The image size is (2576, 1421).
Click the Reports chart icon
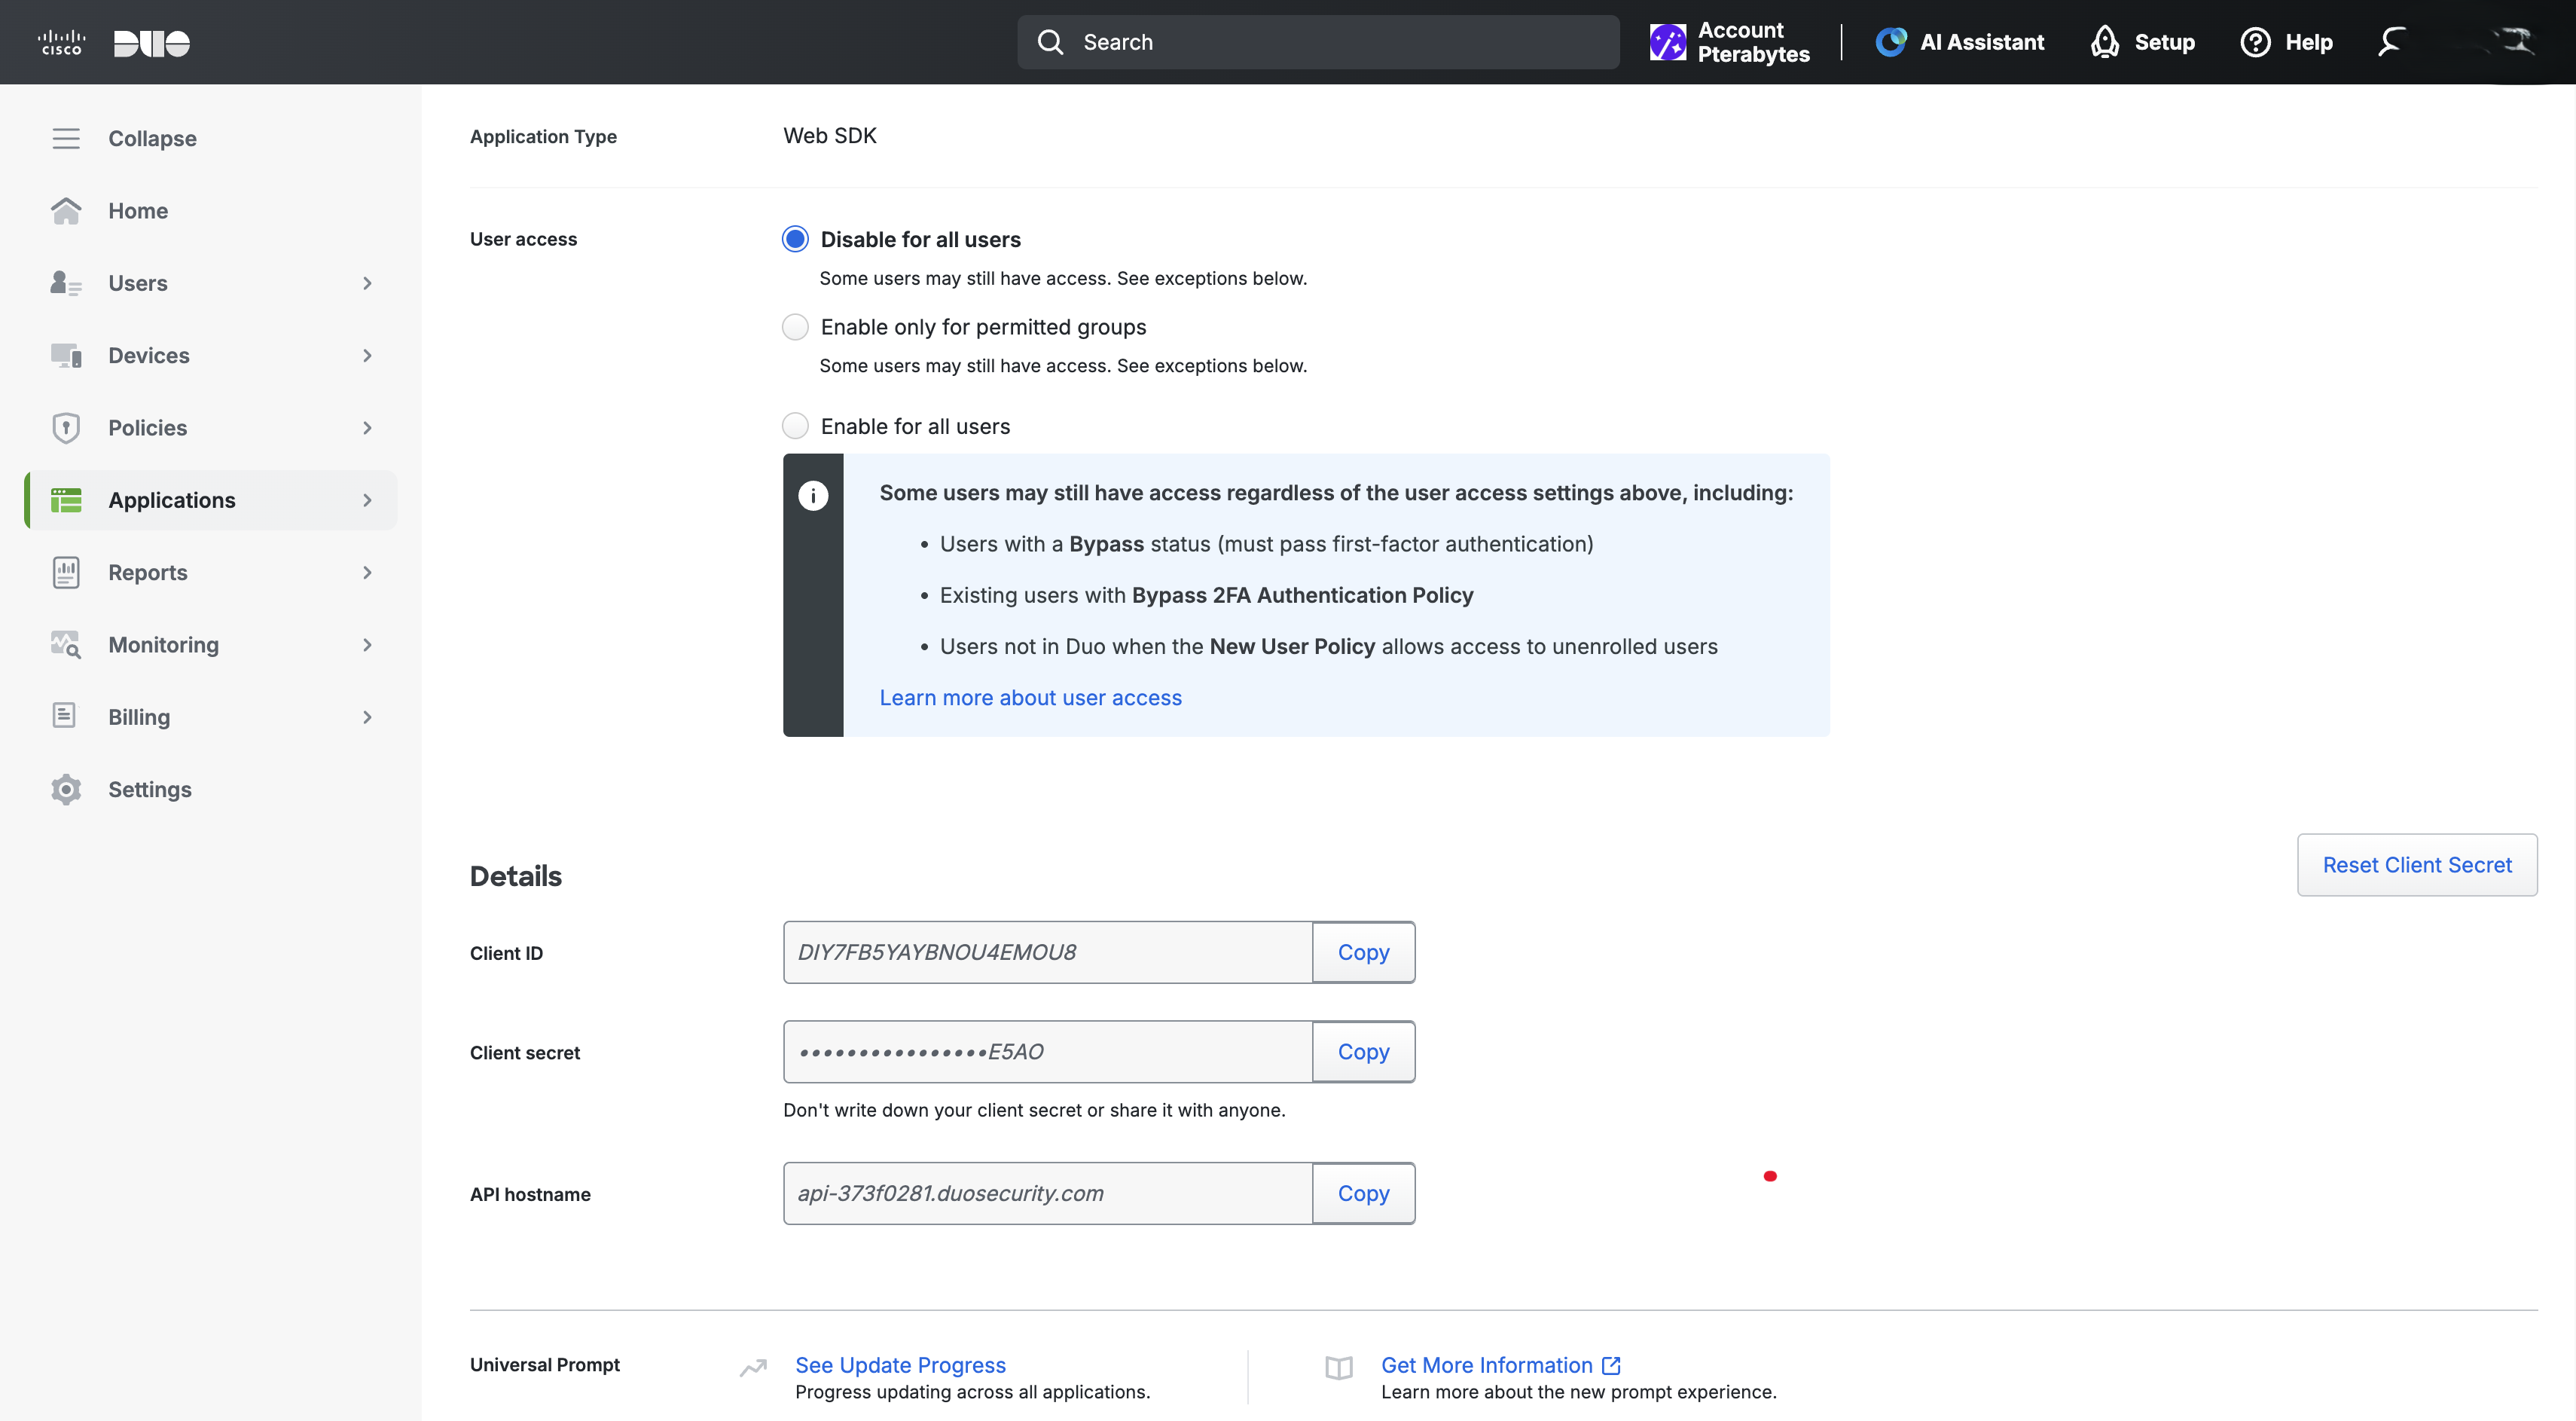tap(66, 572)
